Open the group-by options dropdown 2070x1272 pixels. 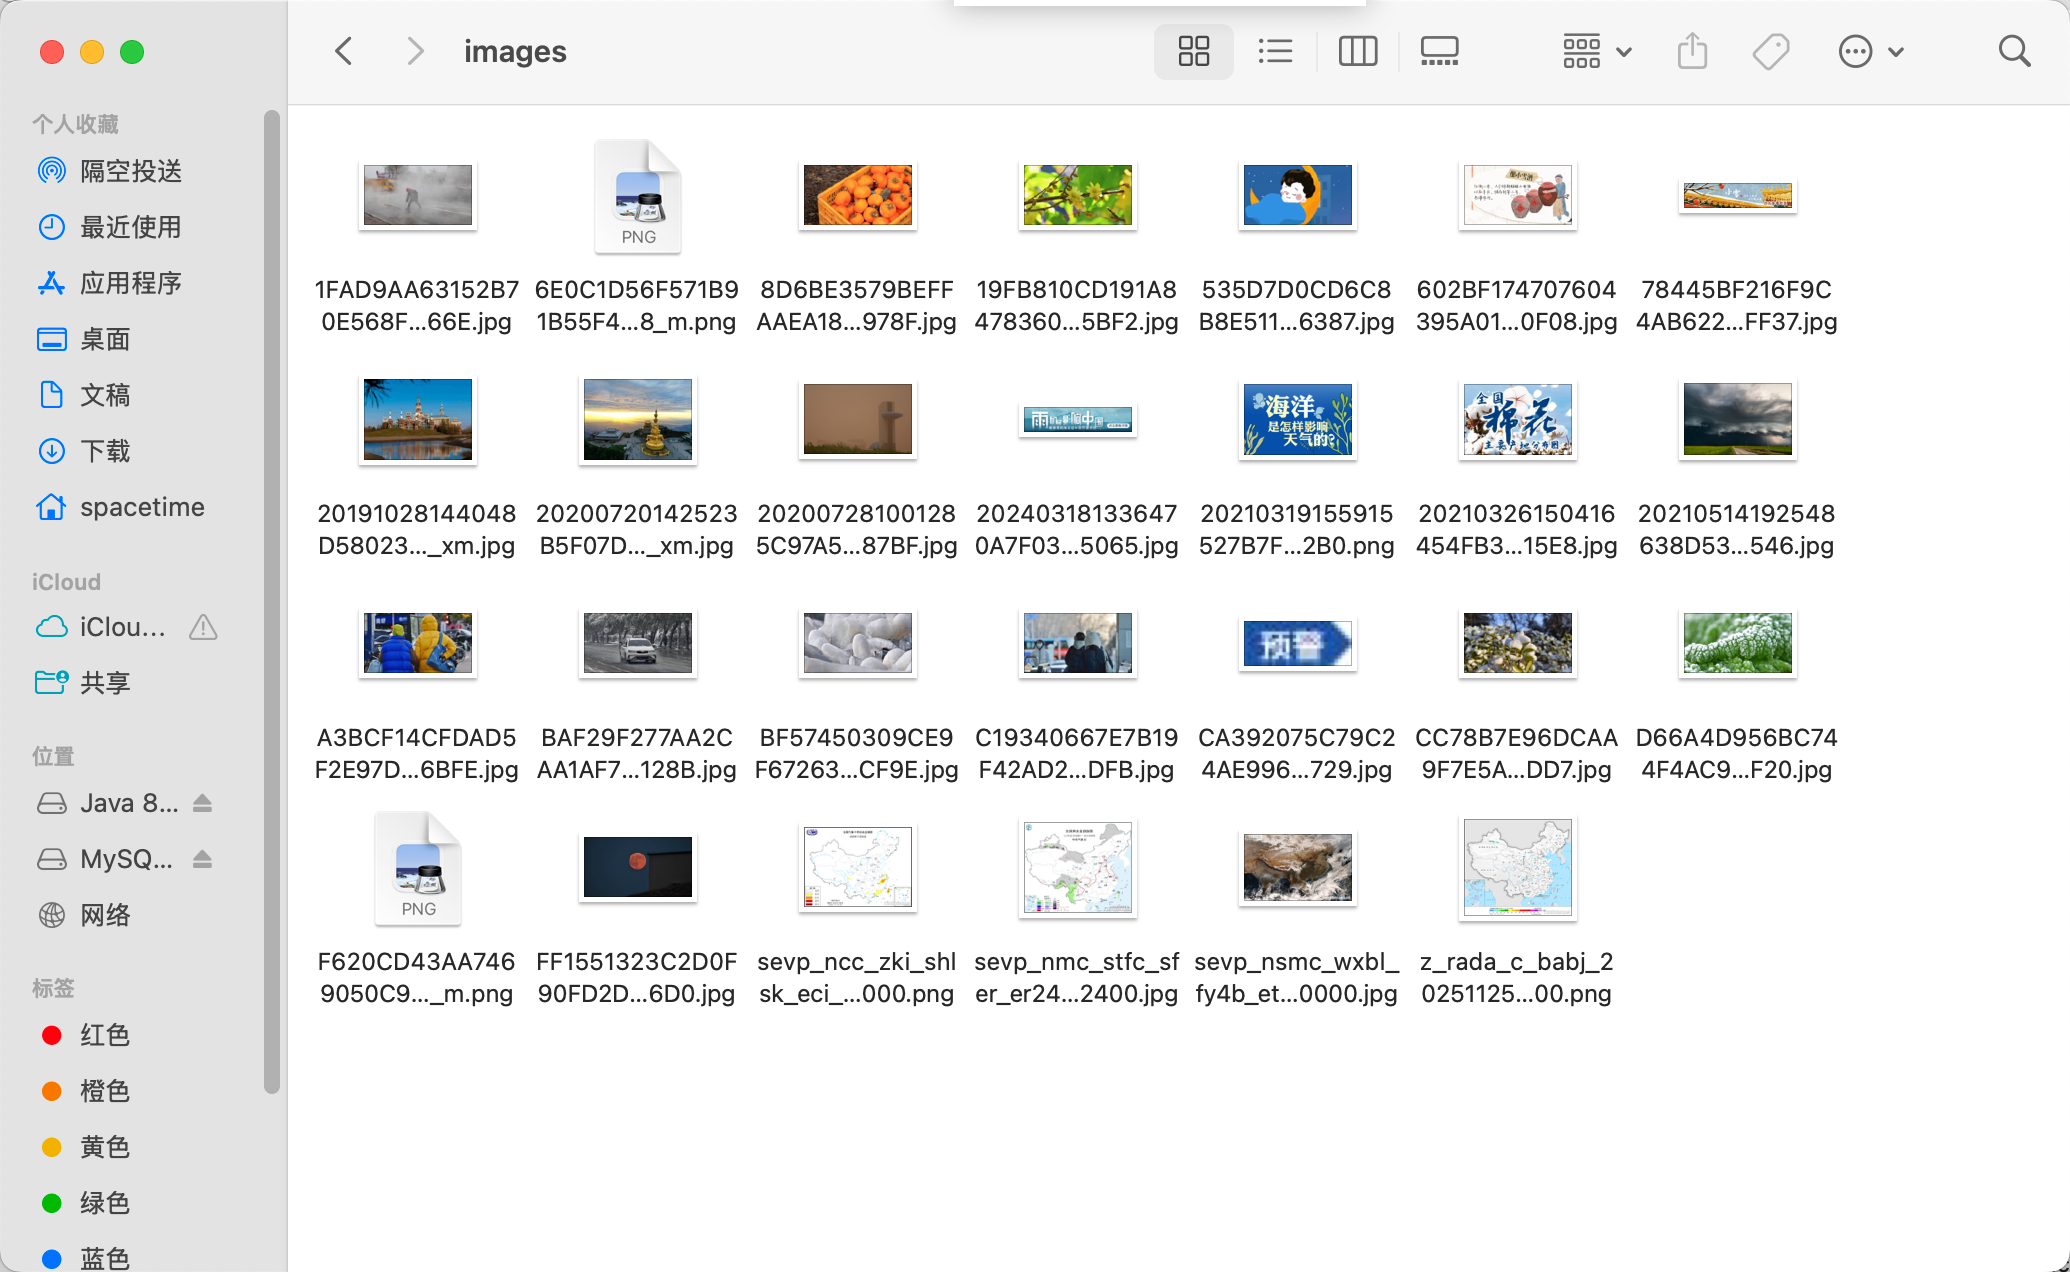pyautogui.click(x=1597, y=51)
